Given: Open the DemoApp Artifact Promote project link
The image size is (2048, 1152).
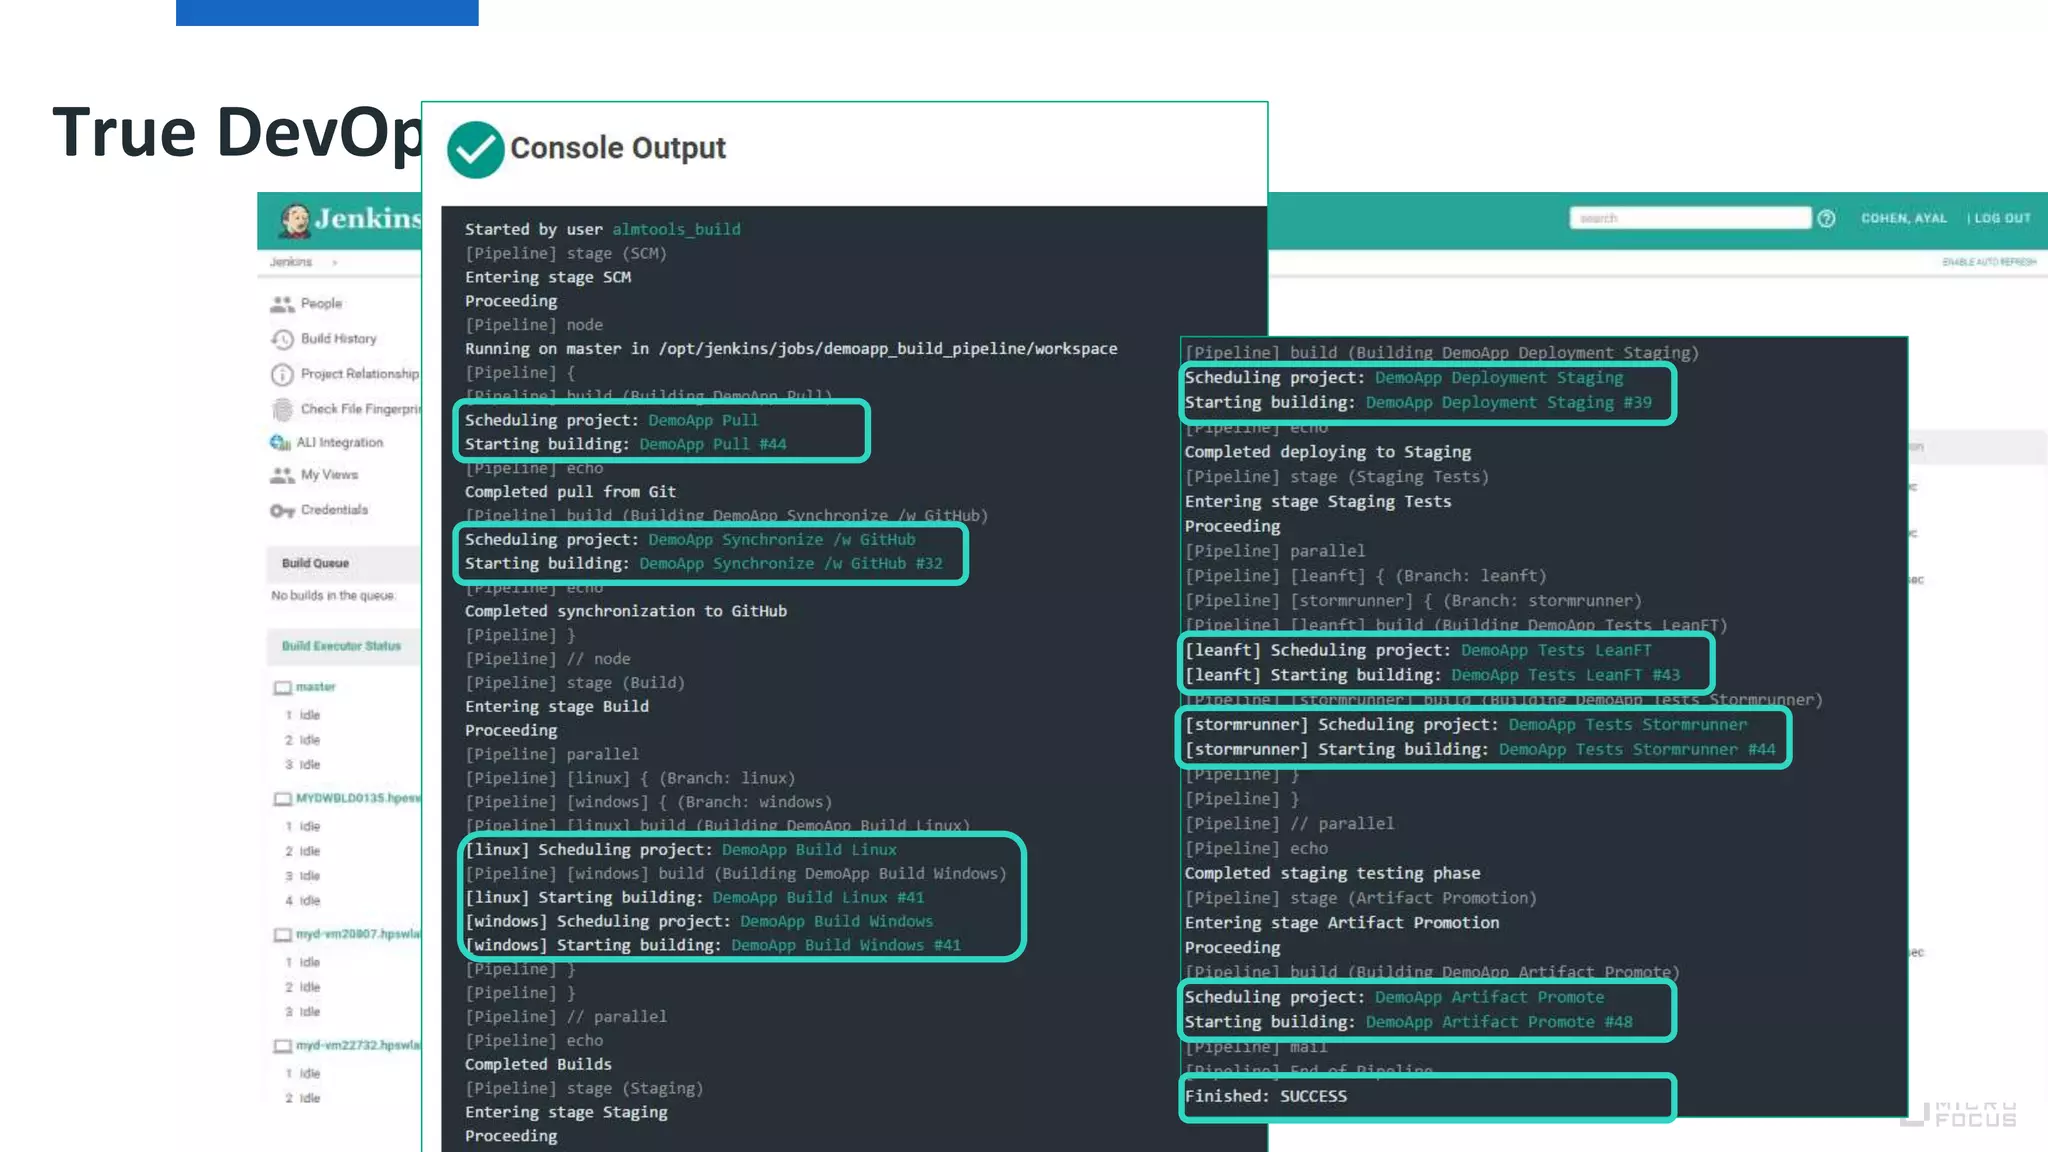Looking at the screenshot, I should pyautogui.click(x=1490, y=997).
